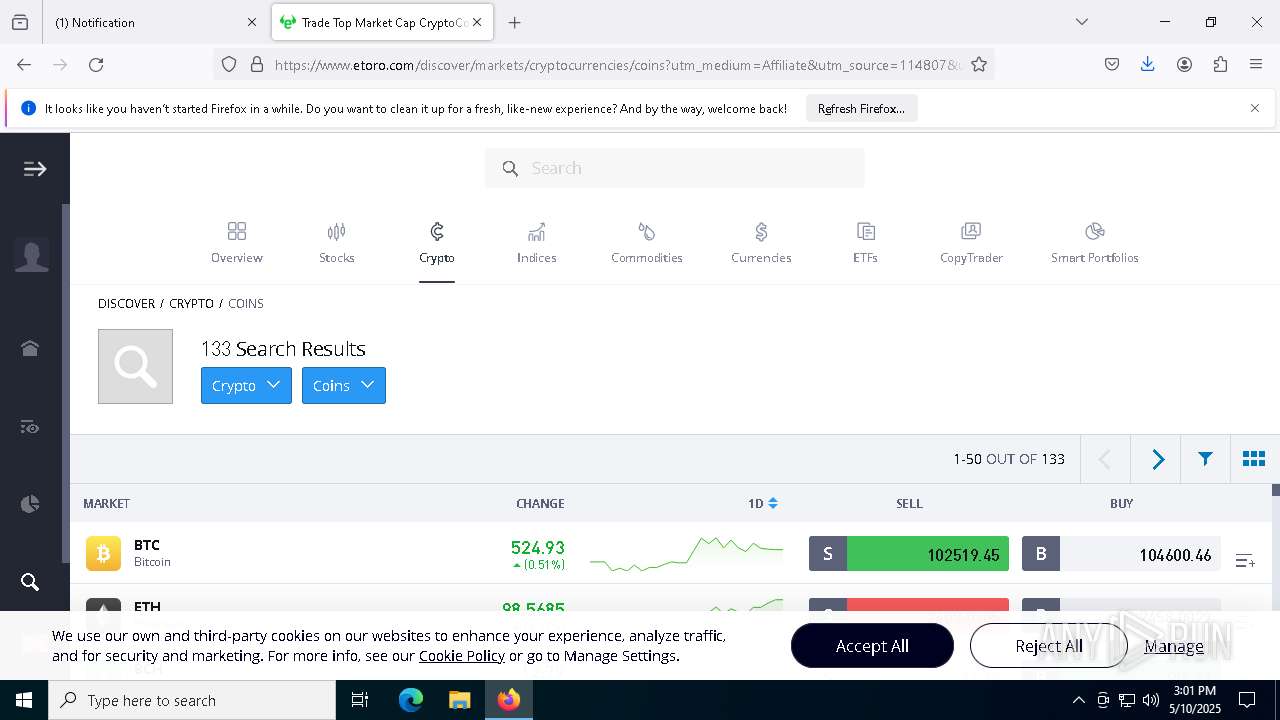Go to next results page arrow

tap(1157, 459)
